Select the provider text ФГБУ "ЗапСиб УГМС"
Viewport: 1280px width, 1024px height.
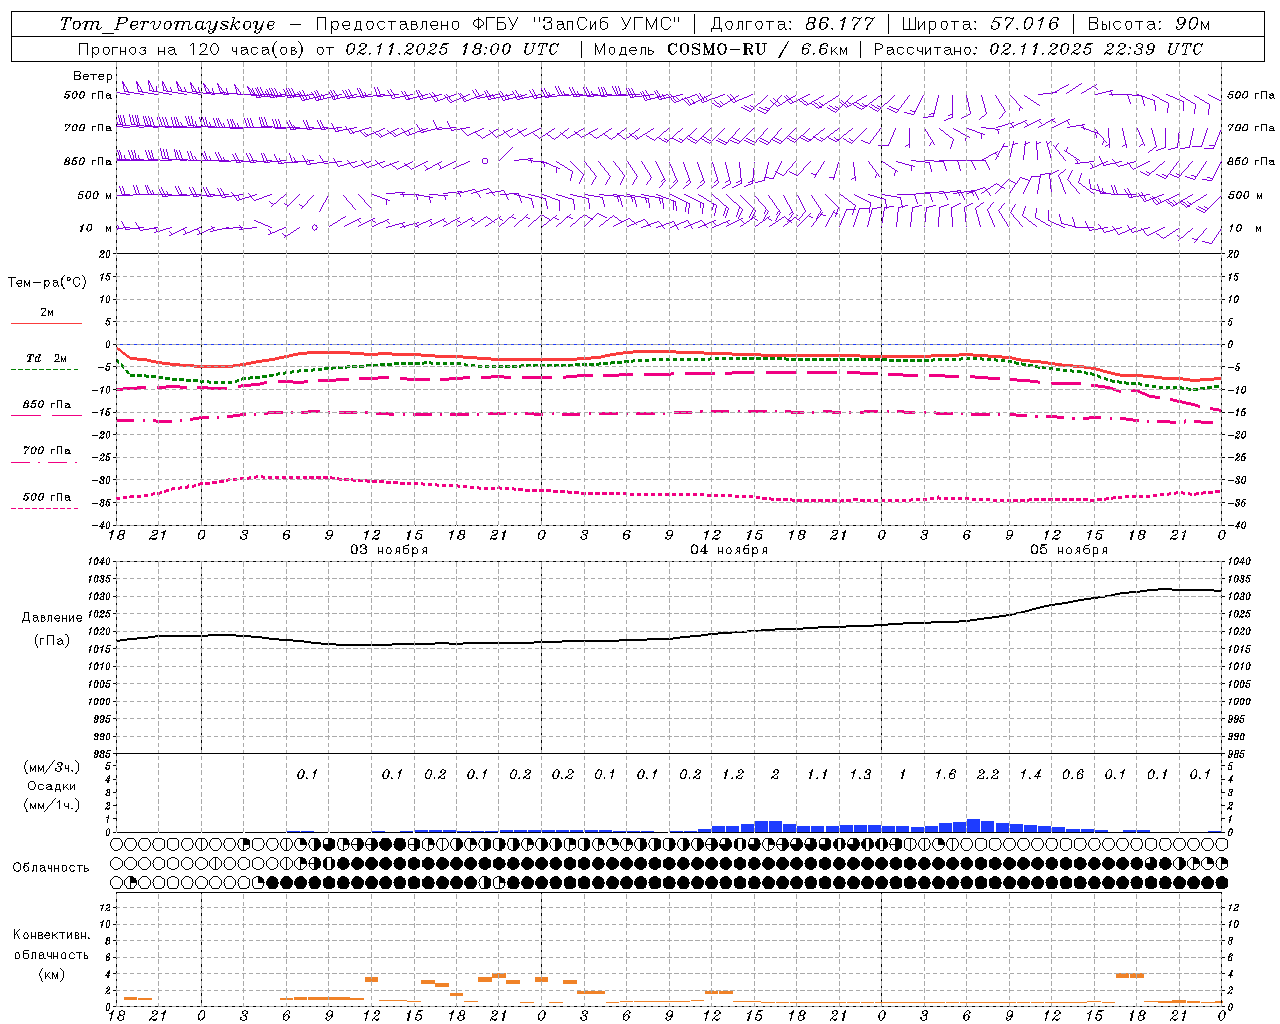click(x=575, y=24)
